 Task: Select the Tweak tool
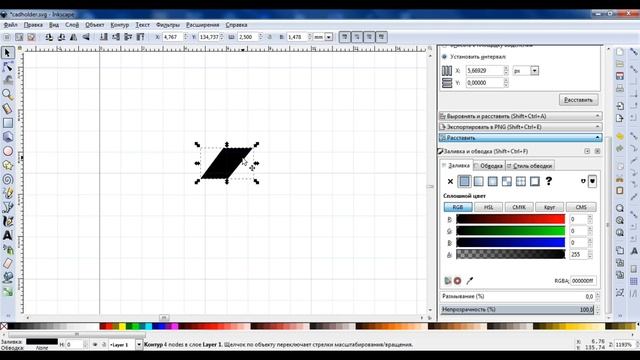(x=7, y=80)
